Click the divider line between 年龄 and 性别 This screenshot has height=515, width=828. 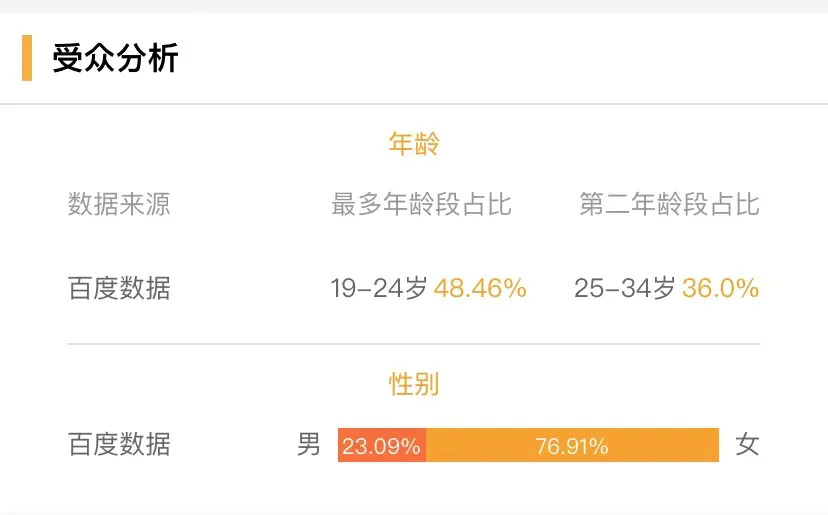click(x=414, y=344)
